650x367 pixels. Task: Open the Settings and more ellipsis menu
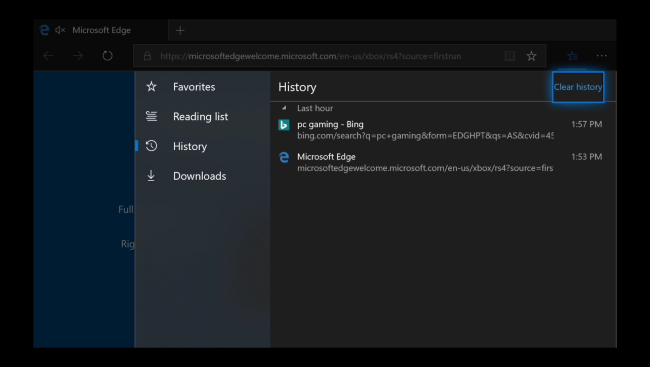(601, 56)
